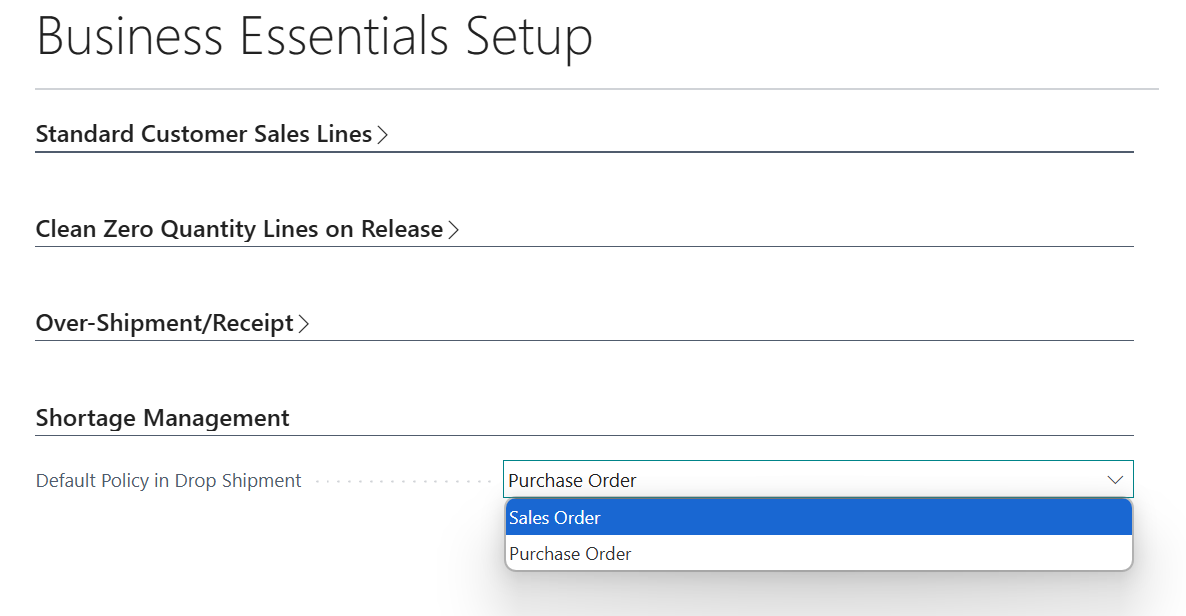Click the Default Policy in Drop Shipment label
Screen dimensions: 1186x616
(168, 481)
